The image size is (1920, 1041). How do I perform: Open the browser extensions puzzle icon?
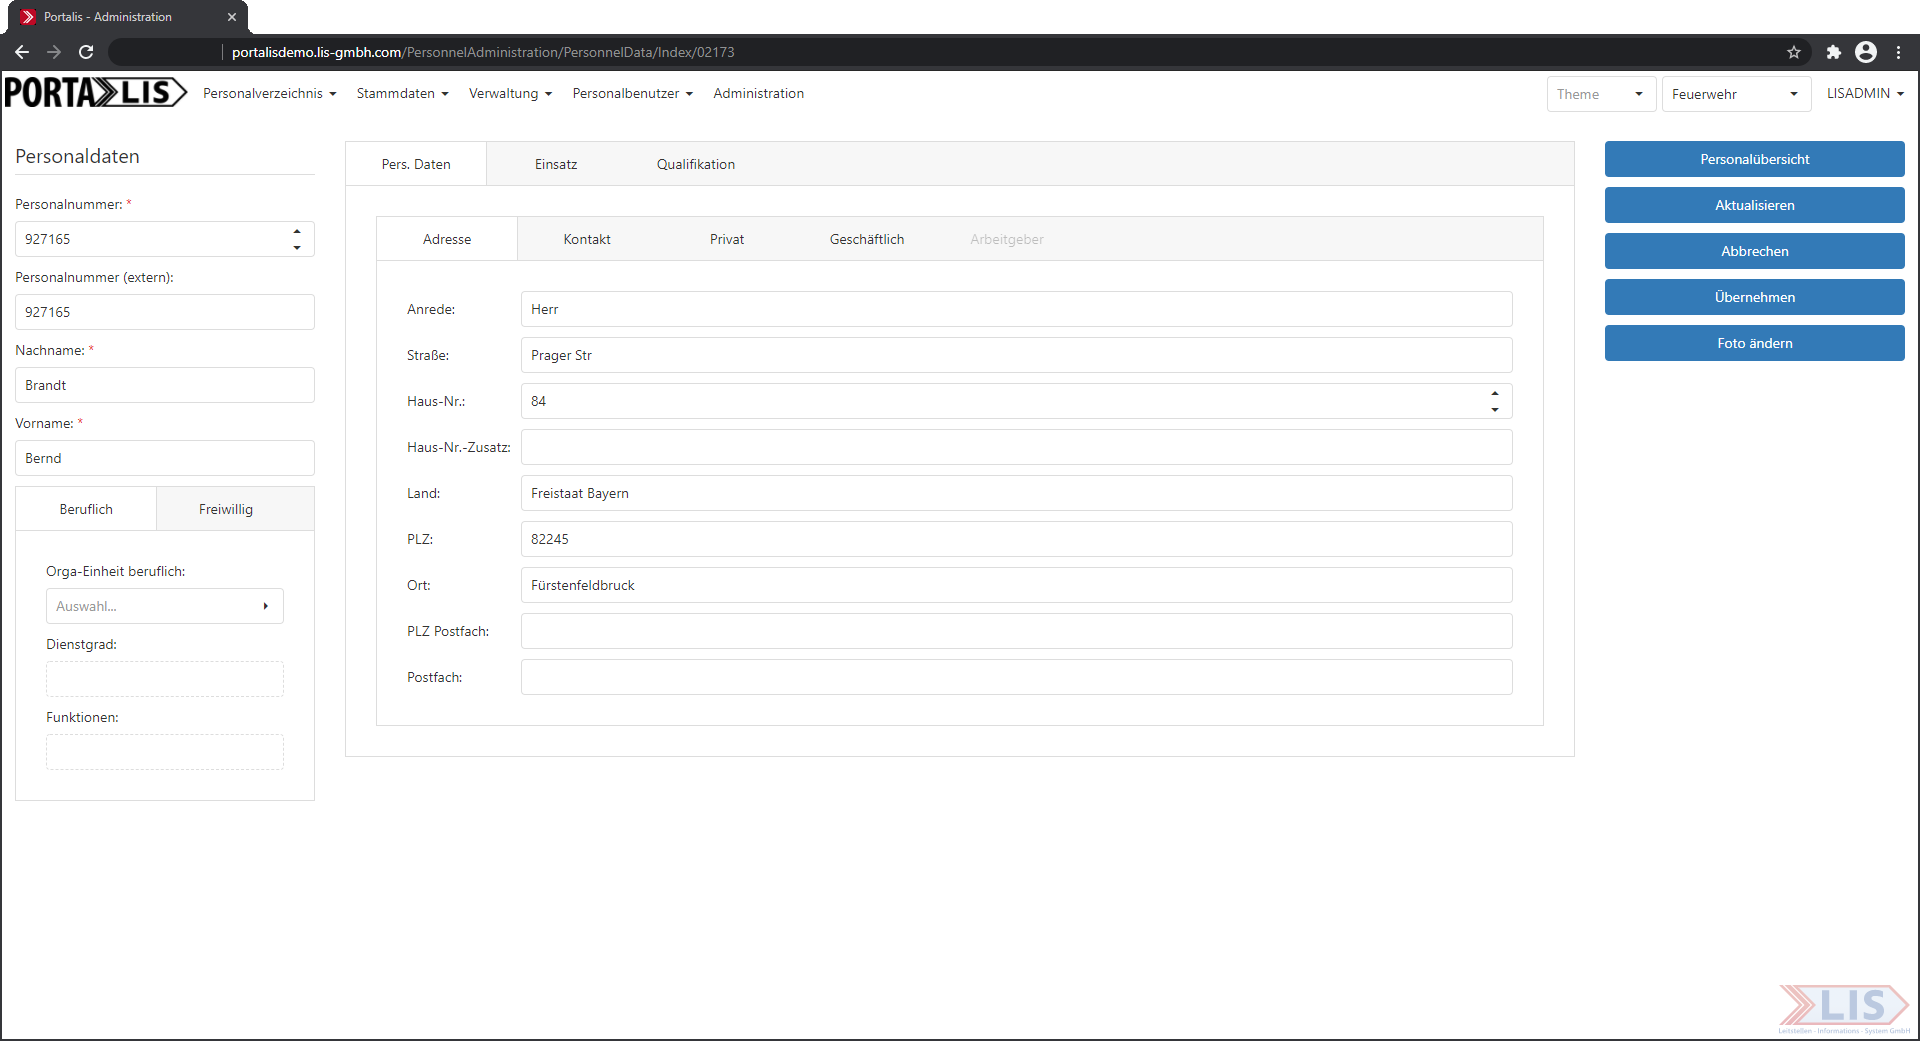pos(1833,52)
